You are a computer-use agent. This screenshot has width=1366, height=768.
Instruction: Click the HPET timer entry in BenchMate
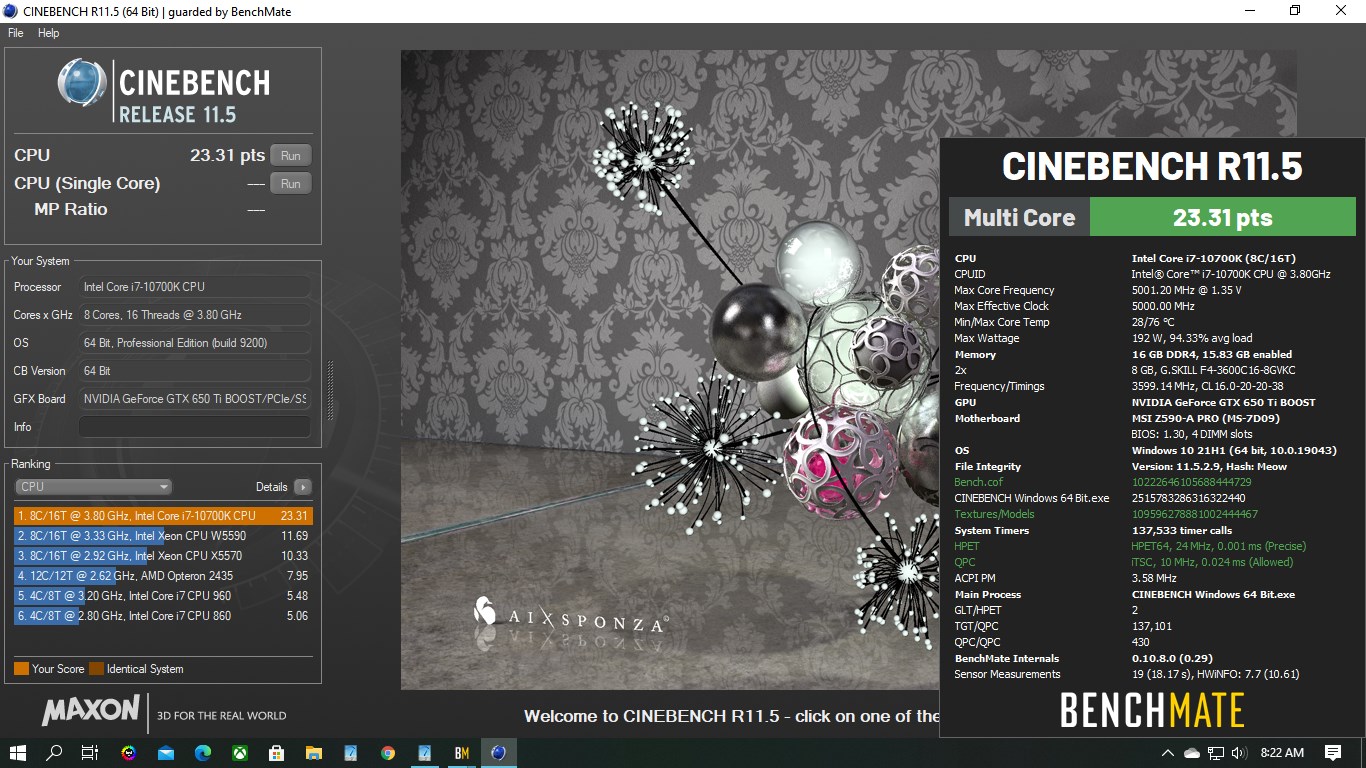[967, 546]
